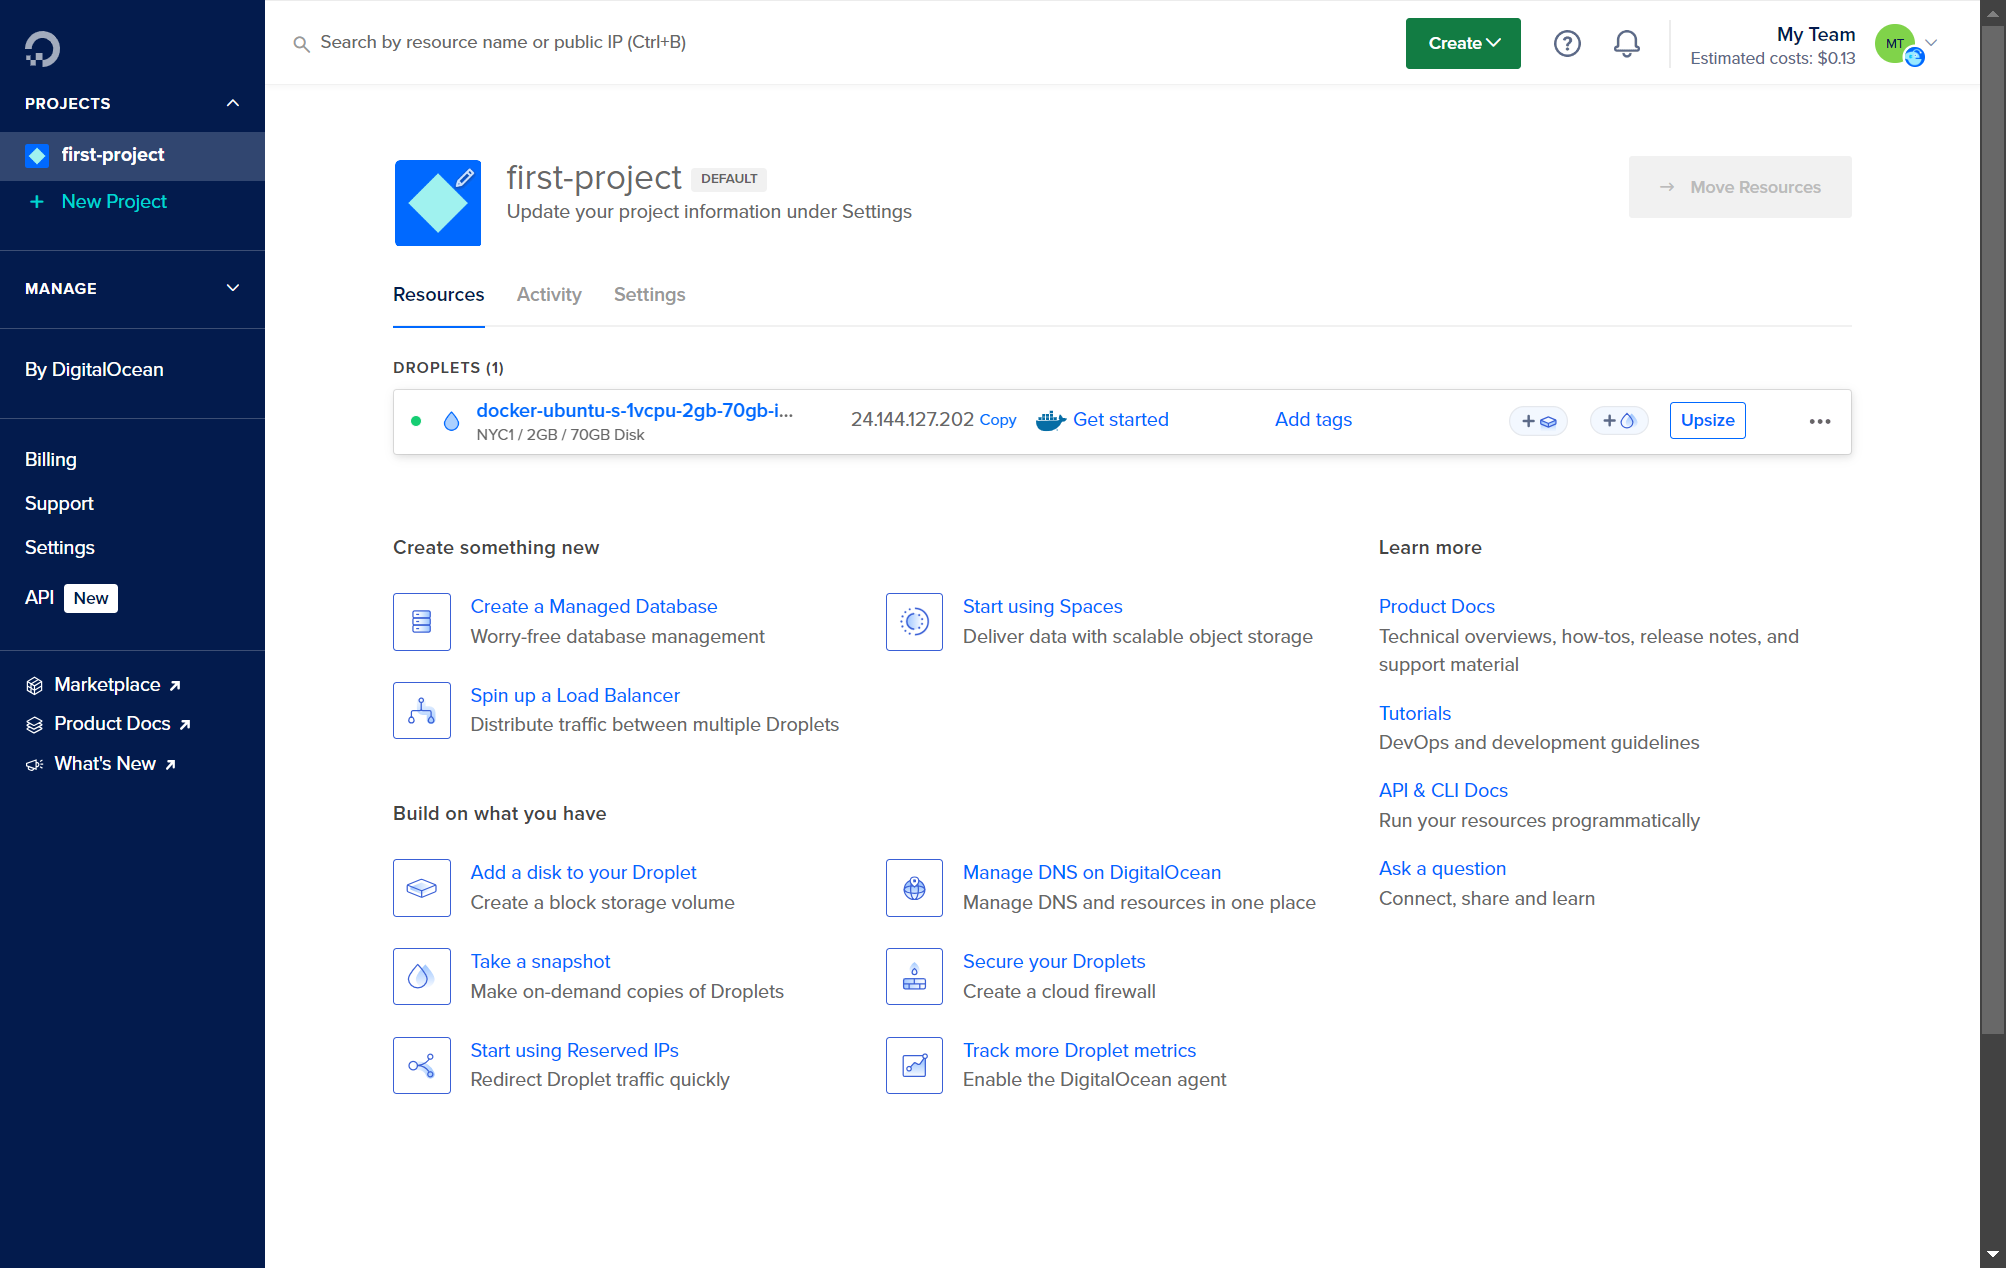Click the Droplet metrics chart icon tile

(914, 1065)
